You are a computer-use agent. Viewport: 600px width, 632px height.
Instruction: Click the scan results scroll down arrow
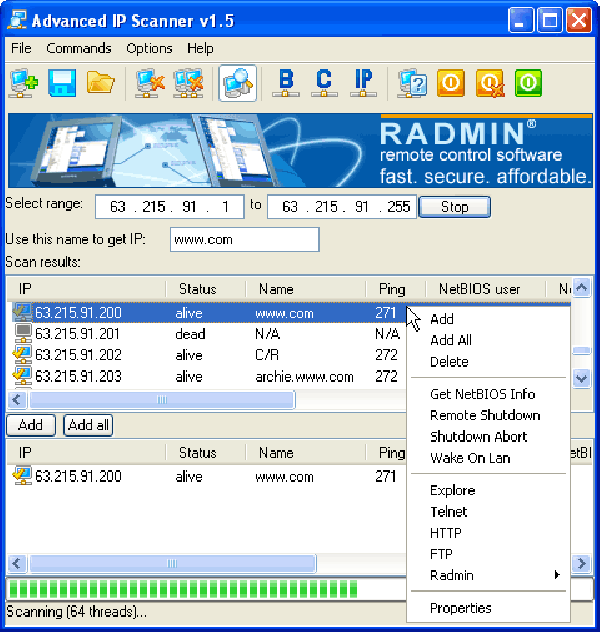(581, 378)
